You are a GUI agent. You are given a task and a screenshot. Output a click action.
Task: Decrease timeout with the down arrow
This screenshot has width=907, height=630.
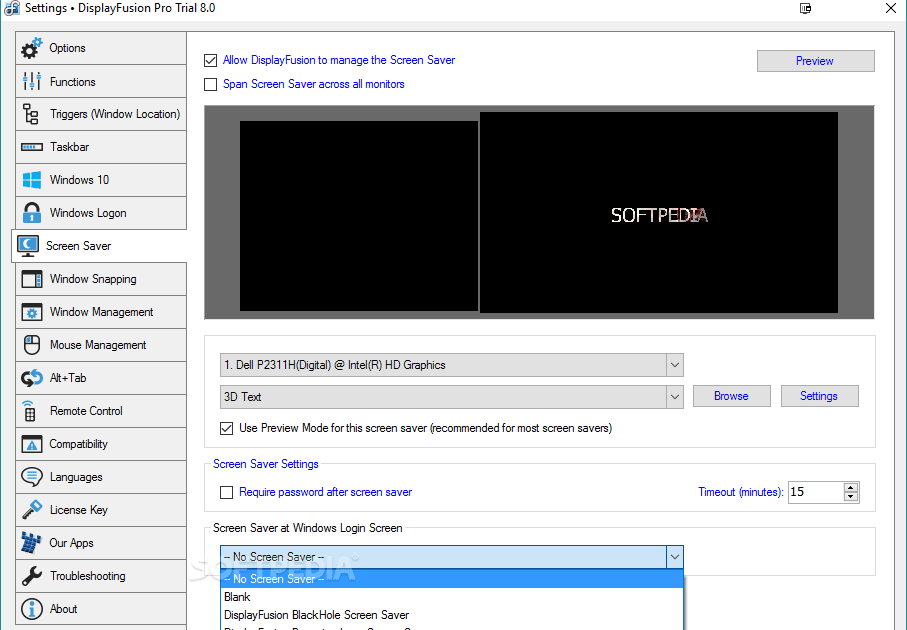[850, 498]
